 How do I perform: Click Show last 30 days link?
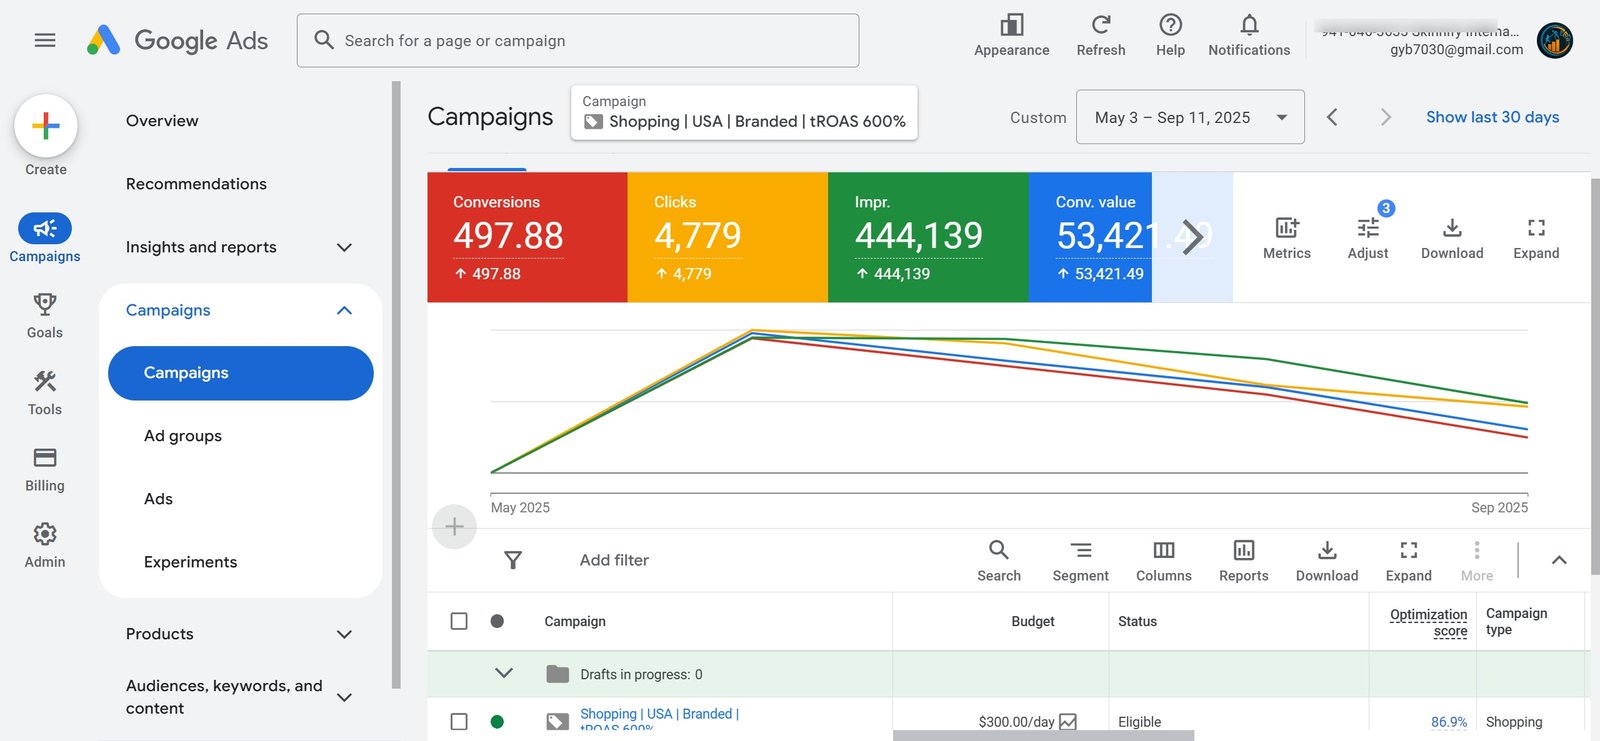[x=1492, y=117]
